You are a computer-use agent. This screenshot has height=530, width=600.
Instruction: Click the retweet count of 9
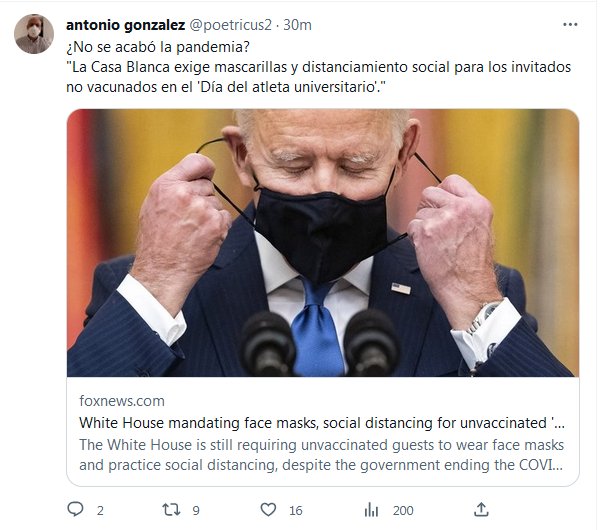pos(194,510)
